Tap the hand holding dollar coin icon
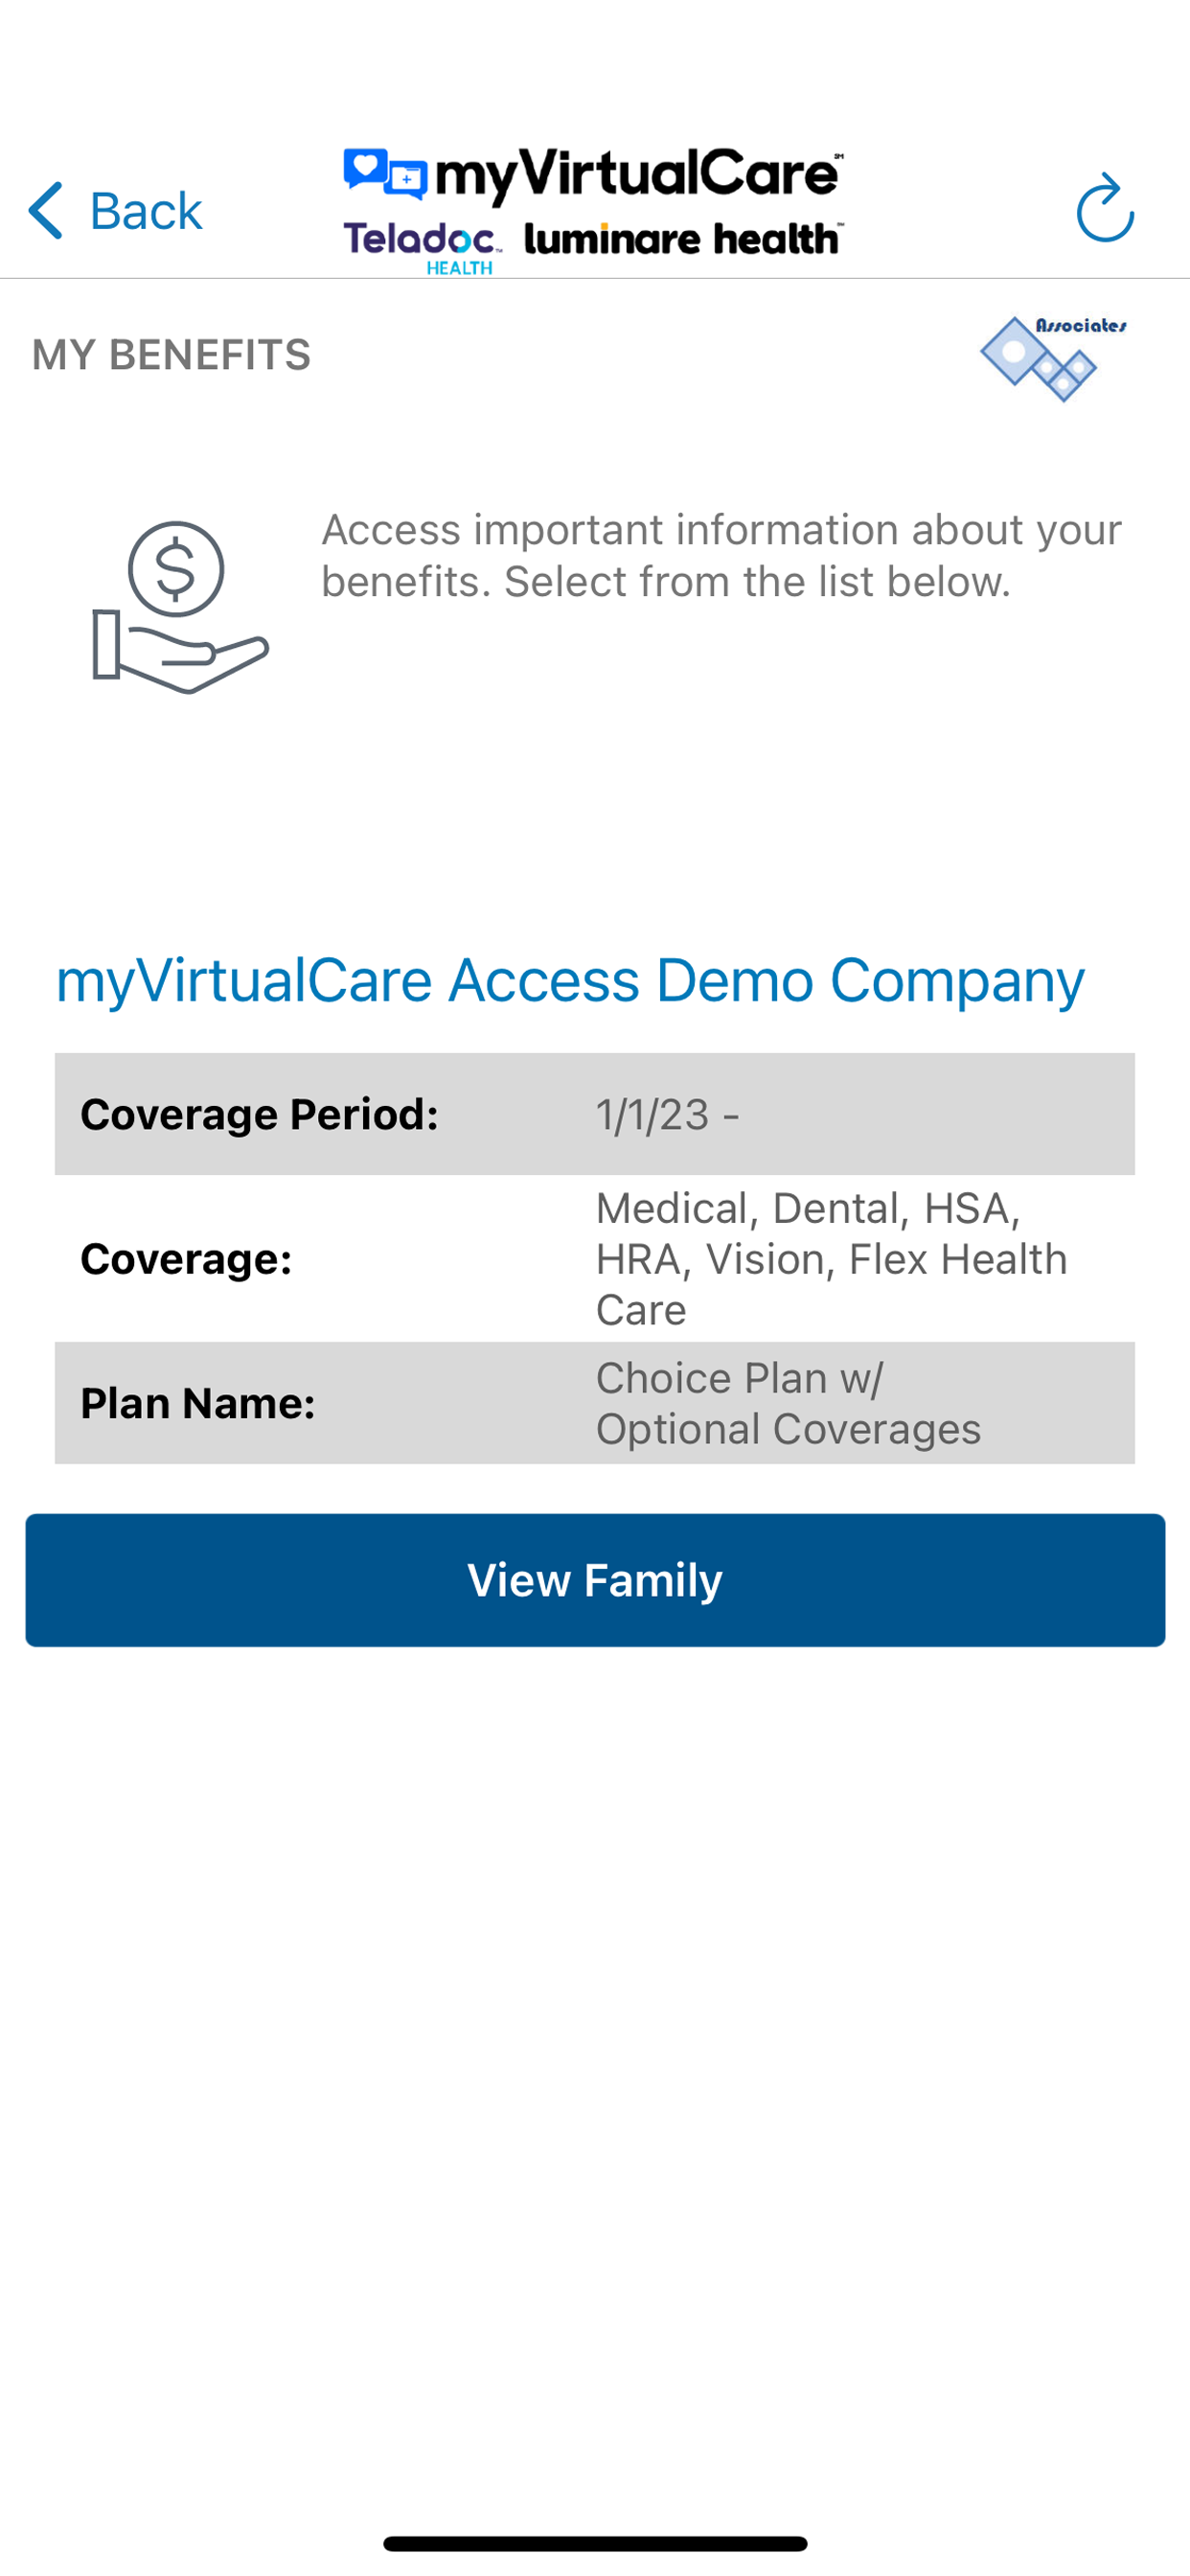 click(180, 607)
